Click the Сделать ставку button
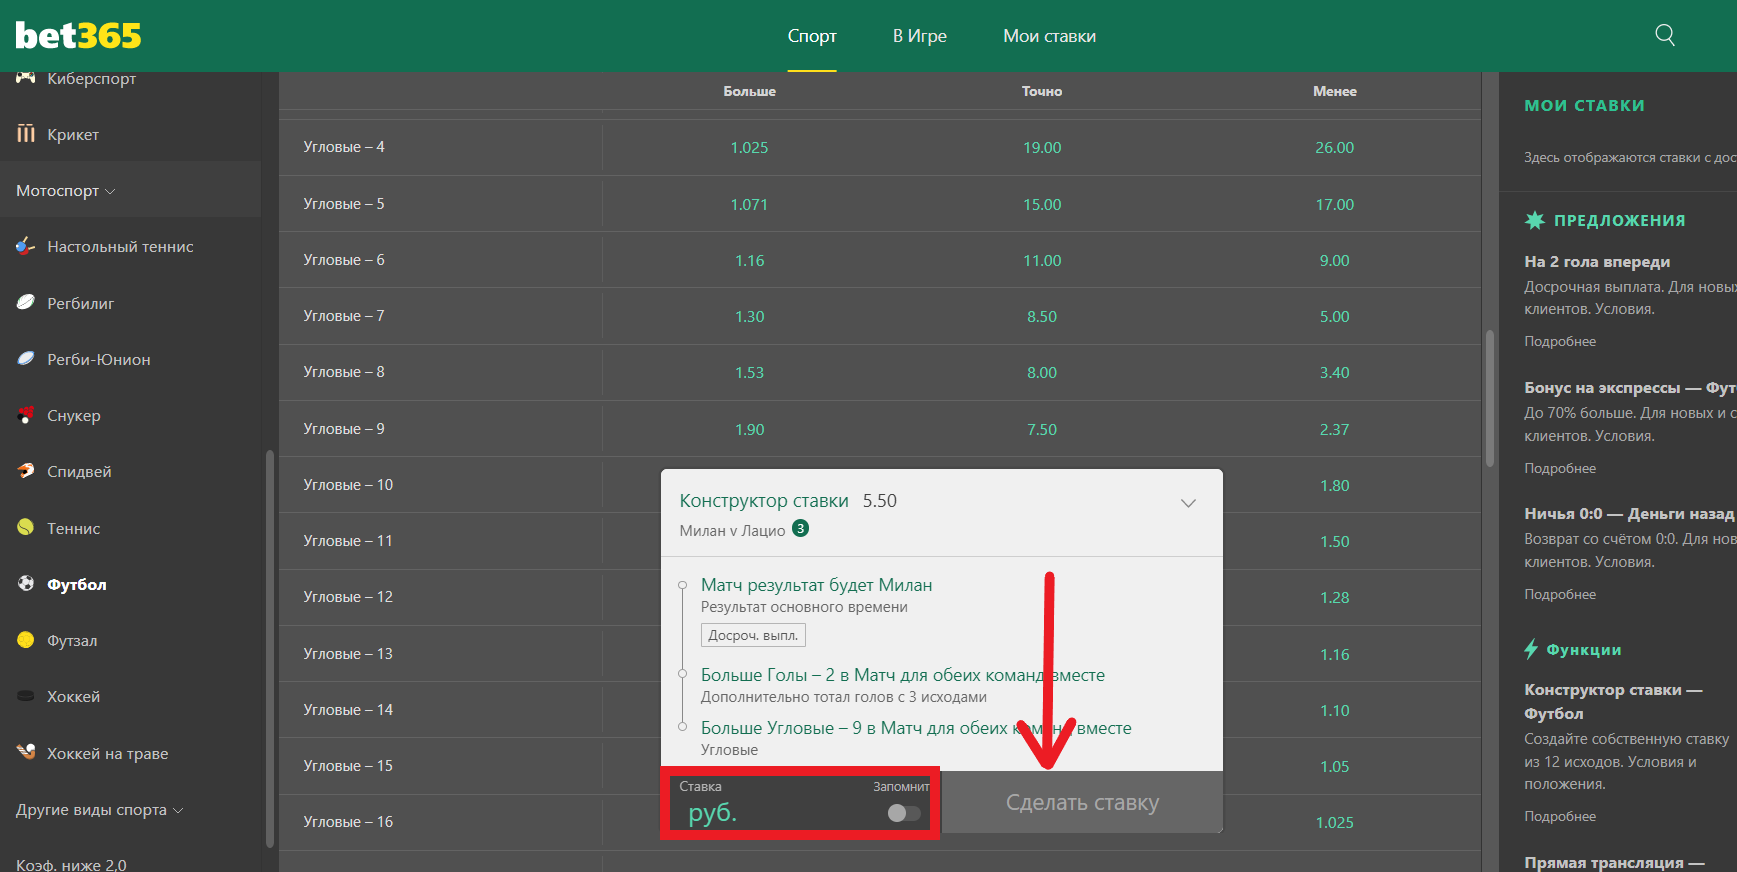1737x872 pixels. click(1082, 802)
